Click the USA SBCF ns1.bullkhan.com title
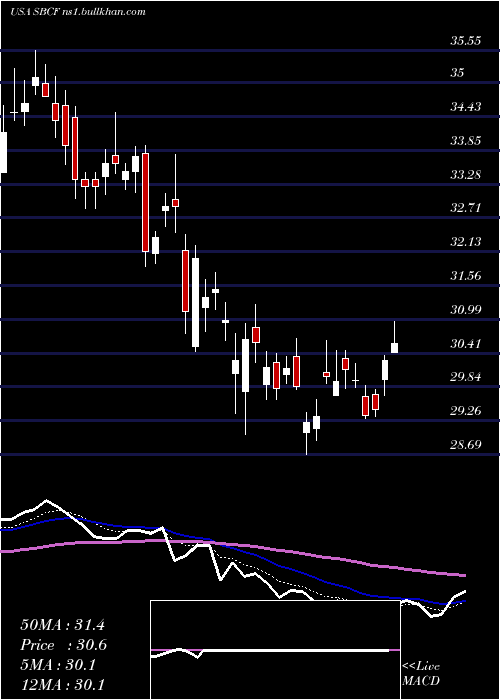This screenshot has height=700, width=500. tap(78, 12)
